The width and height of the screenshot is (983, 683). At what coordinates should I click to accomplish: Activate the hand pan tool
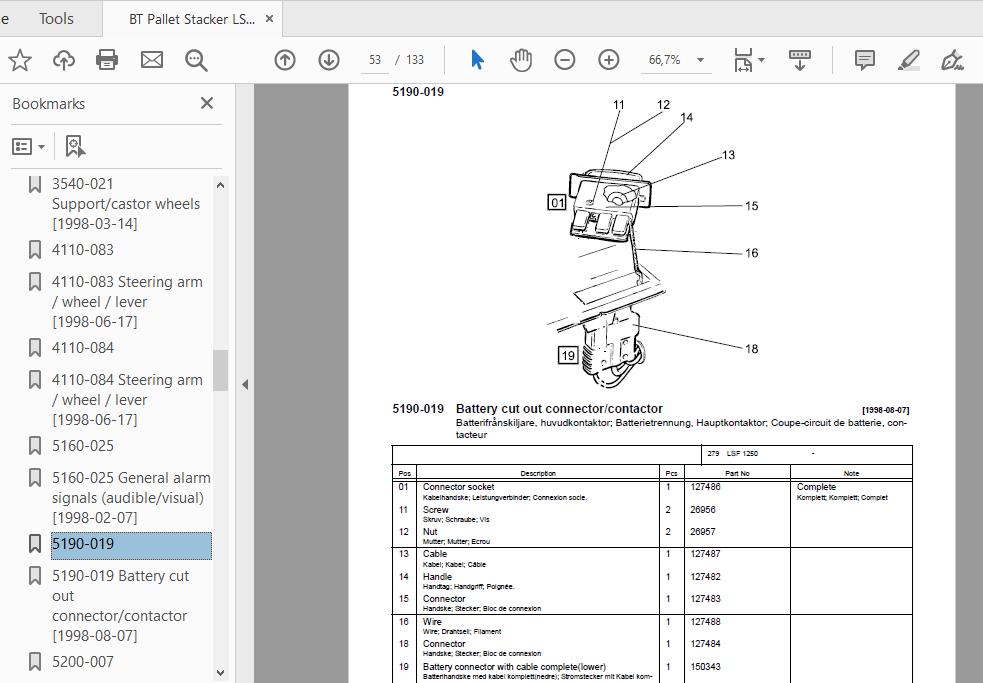point(521,60)
